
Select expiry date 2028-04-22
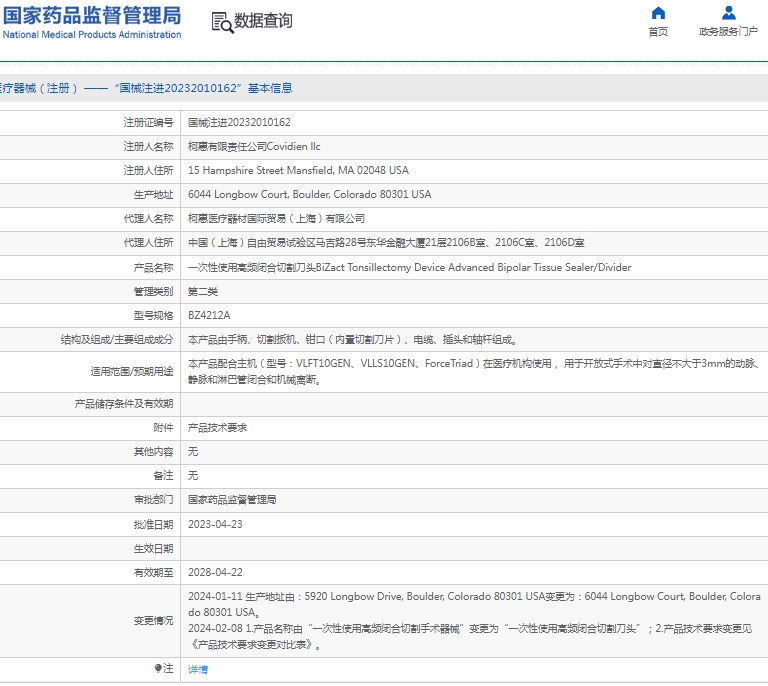(215, 572)
